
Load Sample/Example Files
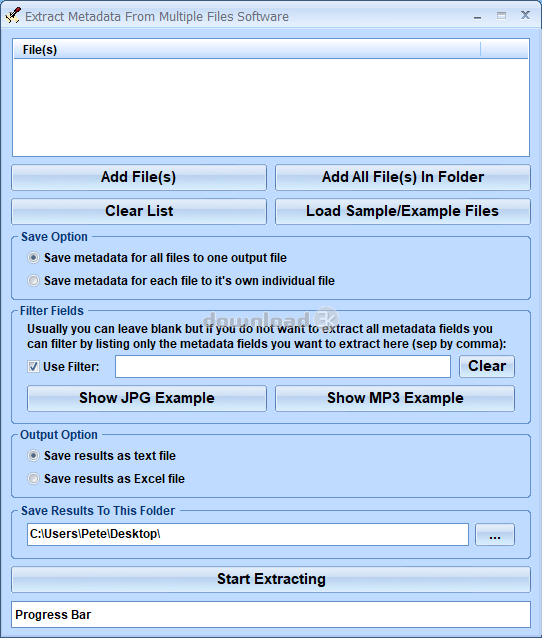[x=403, y=211]
